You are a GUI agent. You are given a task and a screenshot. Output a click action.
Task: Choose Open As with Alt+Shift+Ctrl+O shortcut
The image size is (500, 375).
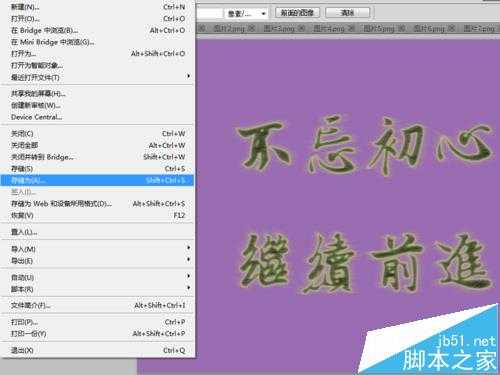pyautogui.click(x=97, y=53)
